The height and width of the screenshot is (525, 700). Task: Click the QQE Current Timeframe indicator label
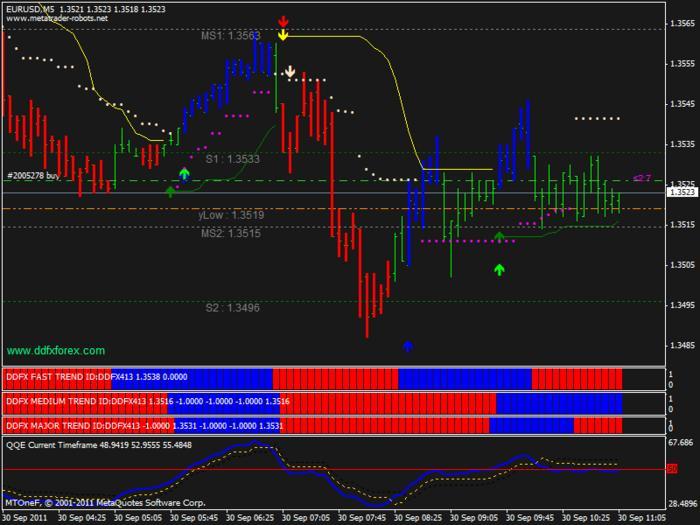(x=99, y=445)
